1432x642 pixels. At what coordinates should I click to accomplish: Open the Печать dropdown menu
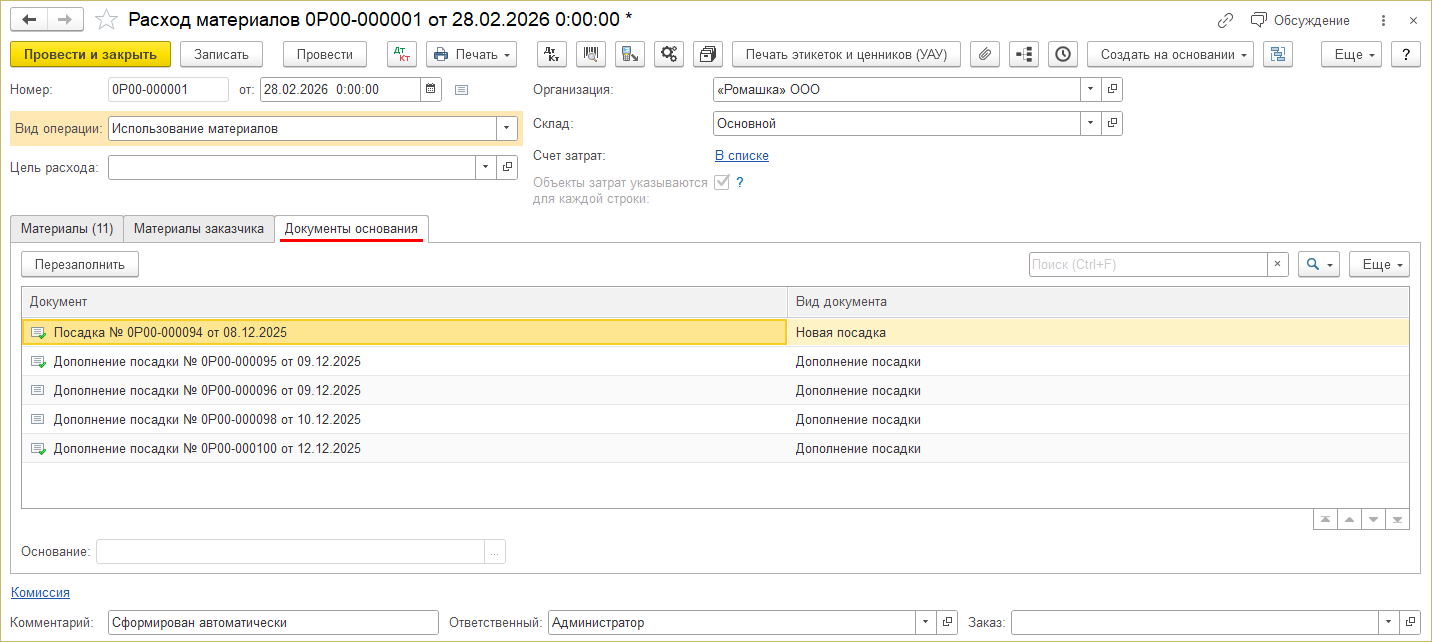tap(471, 54)
